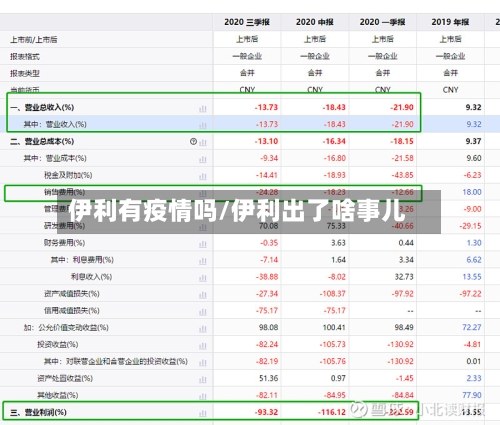Open chart icon for 对联营企业和合营企业的投资收益(%) row
The image size is (500, 425).
pos(203,363)
